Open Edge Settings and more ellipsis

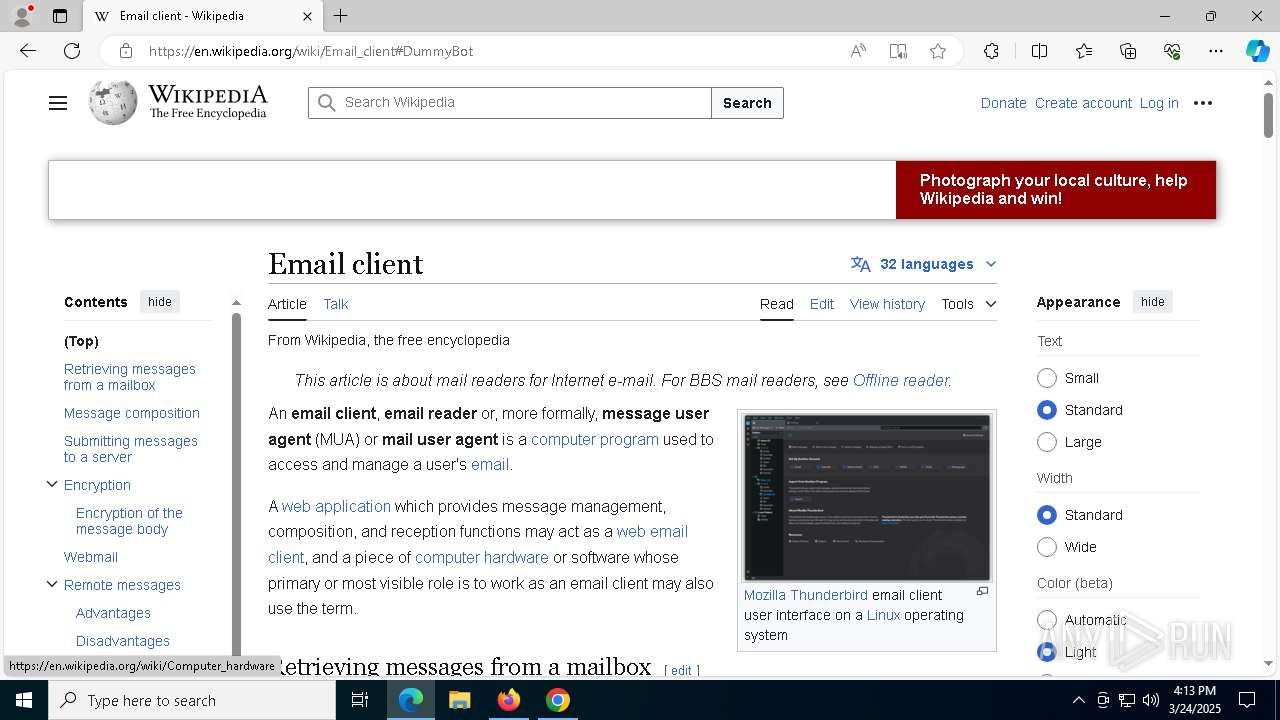1216,51
